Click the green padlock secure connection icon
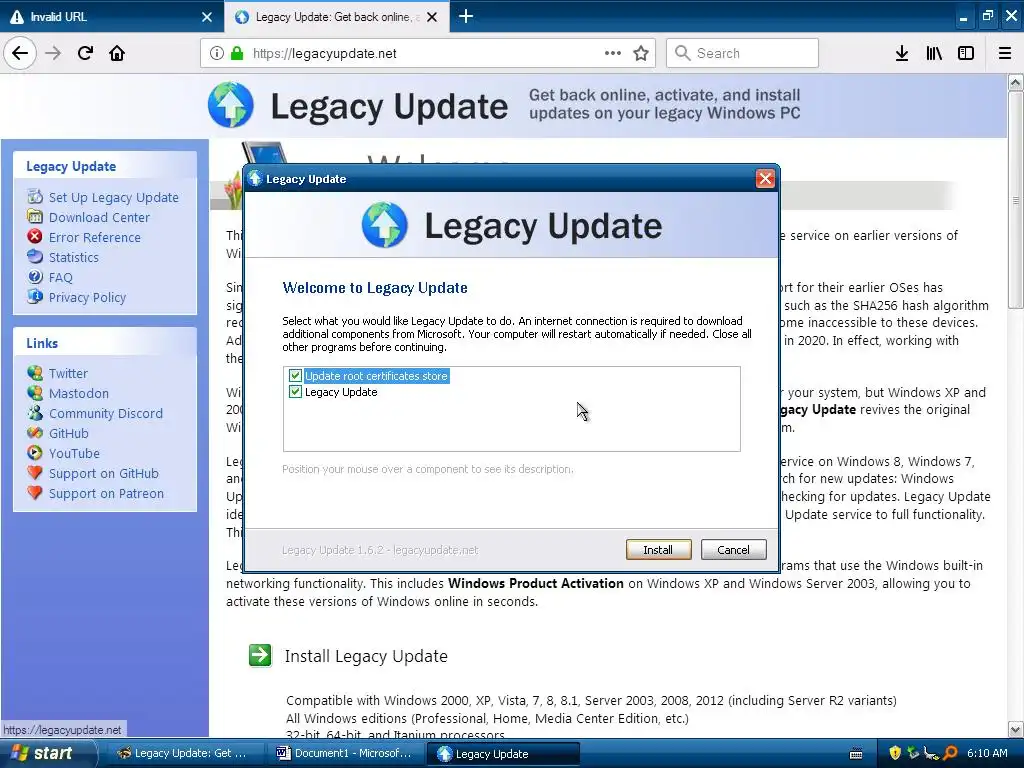1024x768 pixels. click(x=236, y=53)
